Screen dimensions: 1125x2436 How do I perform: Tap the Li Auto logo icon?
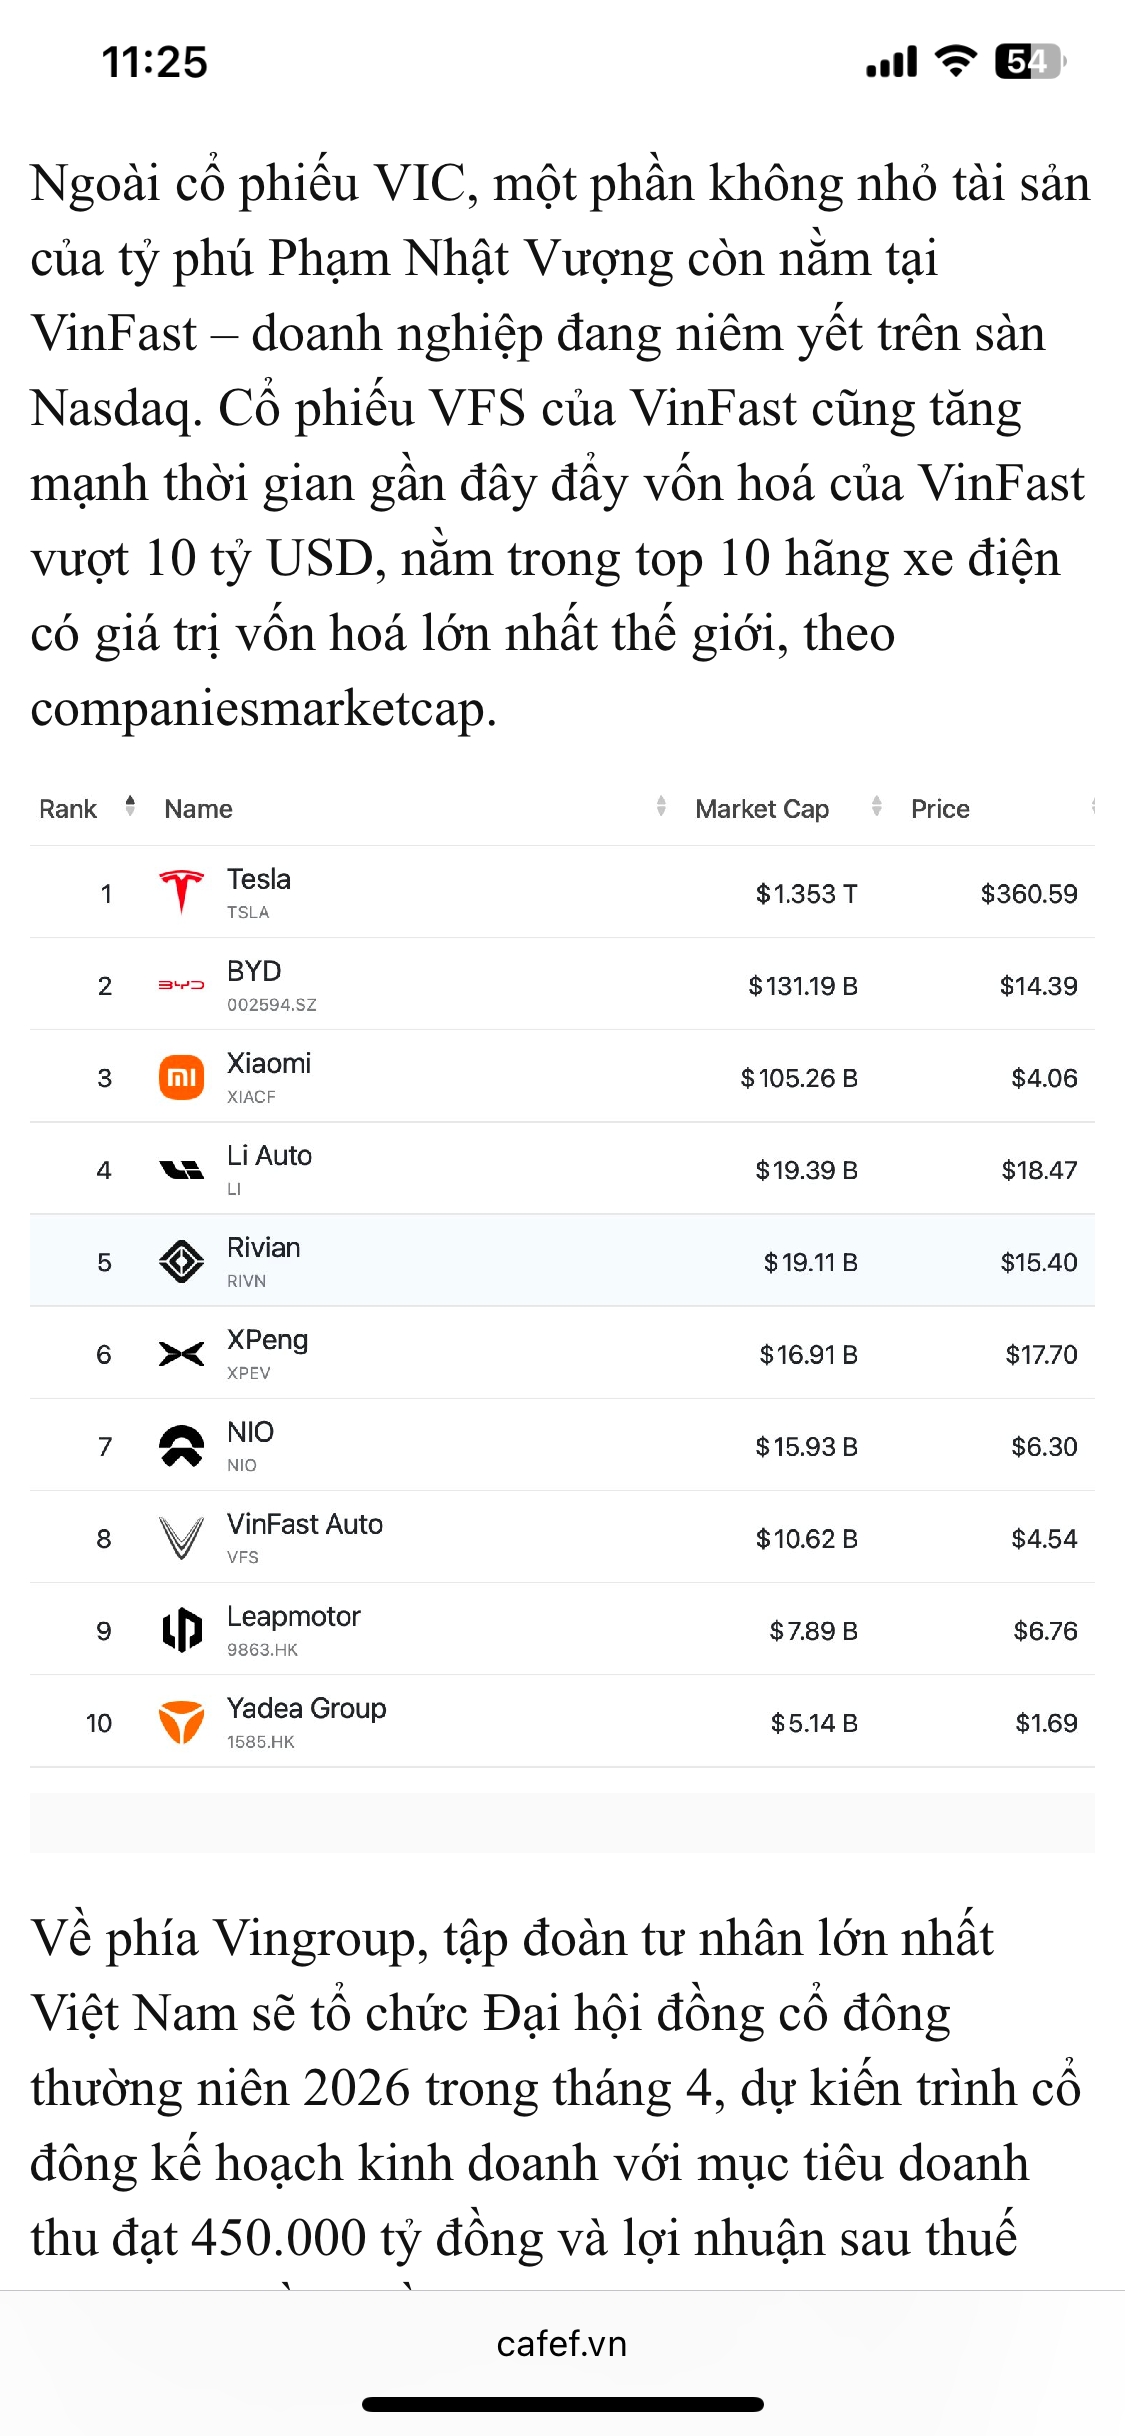coord(181,1169)
